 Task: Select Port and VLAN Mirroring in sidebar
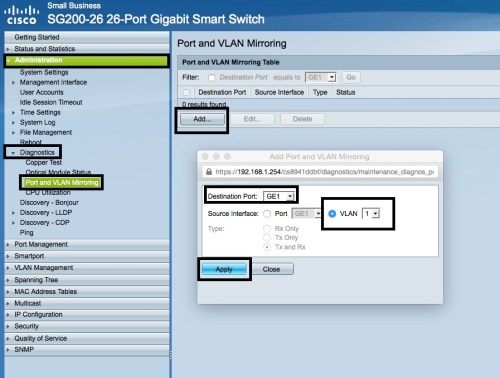[x=62, y=182]
